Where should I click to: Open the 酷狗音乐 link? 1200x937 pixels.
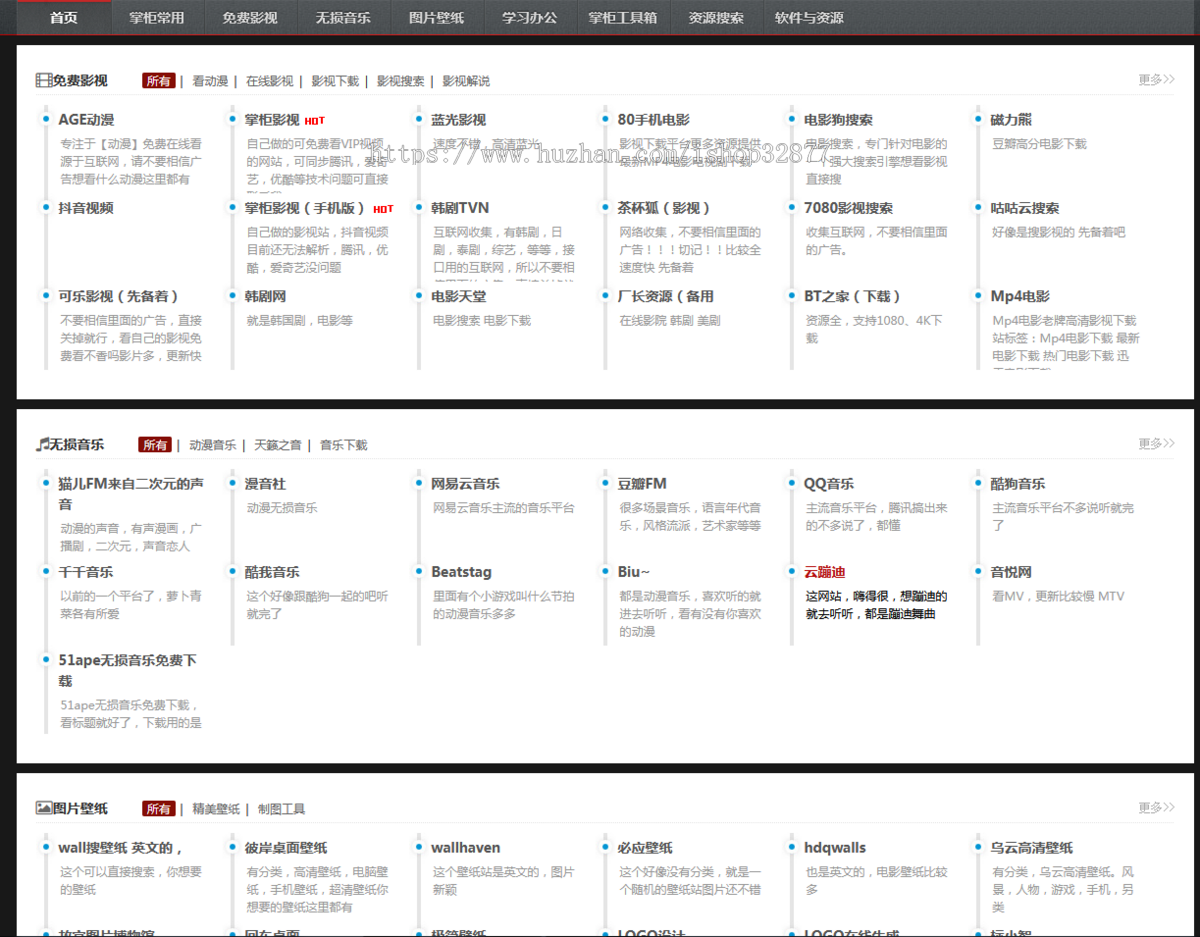(x=1018, y=484)
